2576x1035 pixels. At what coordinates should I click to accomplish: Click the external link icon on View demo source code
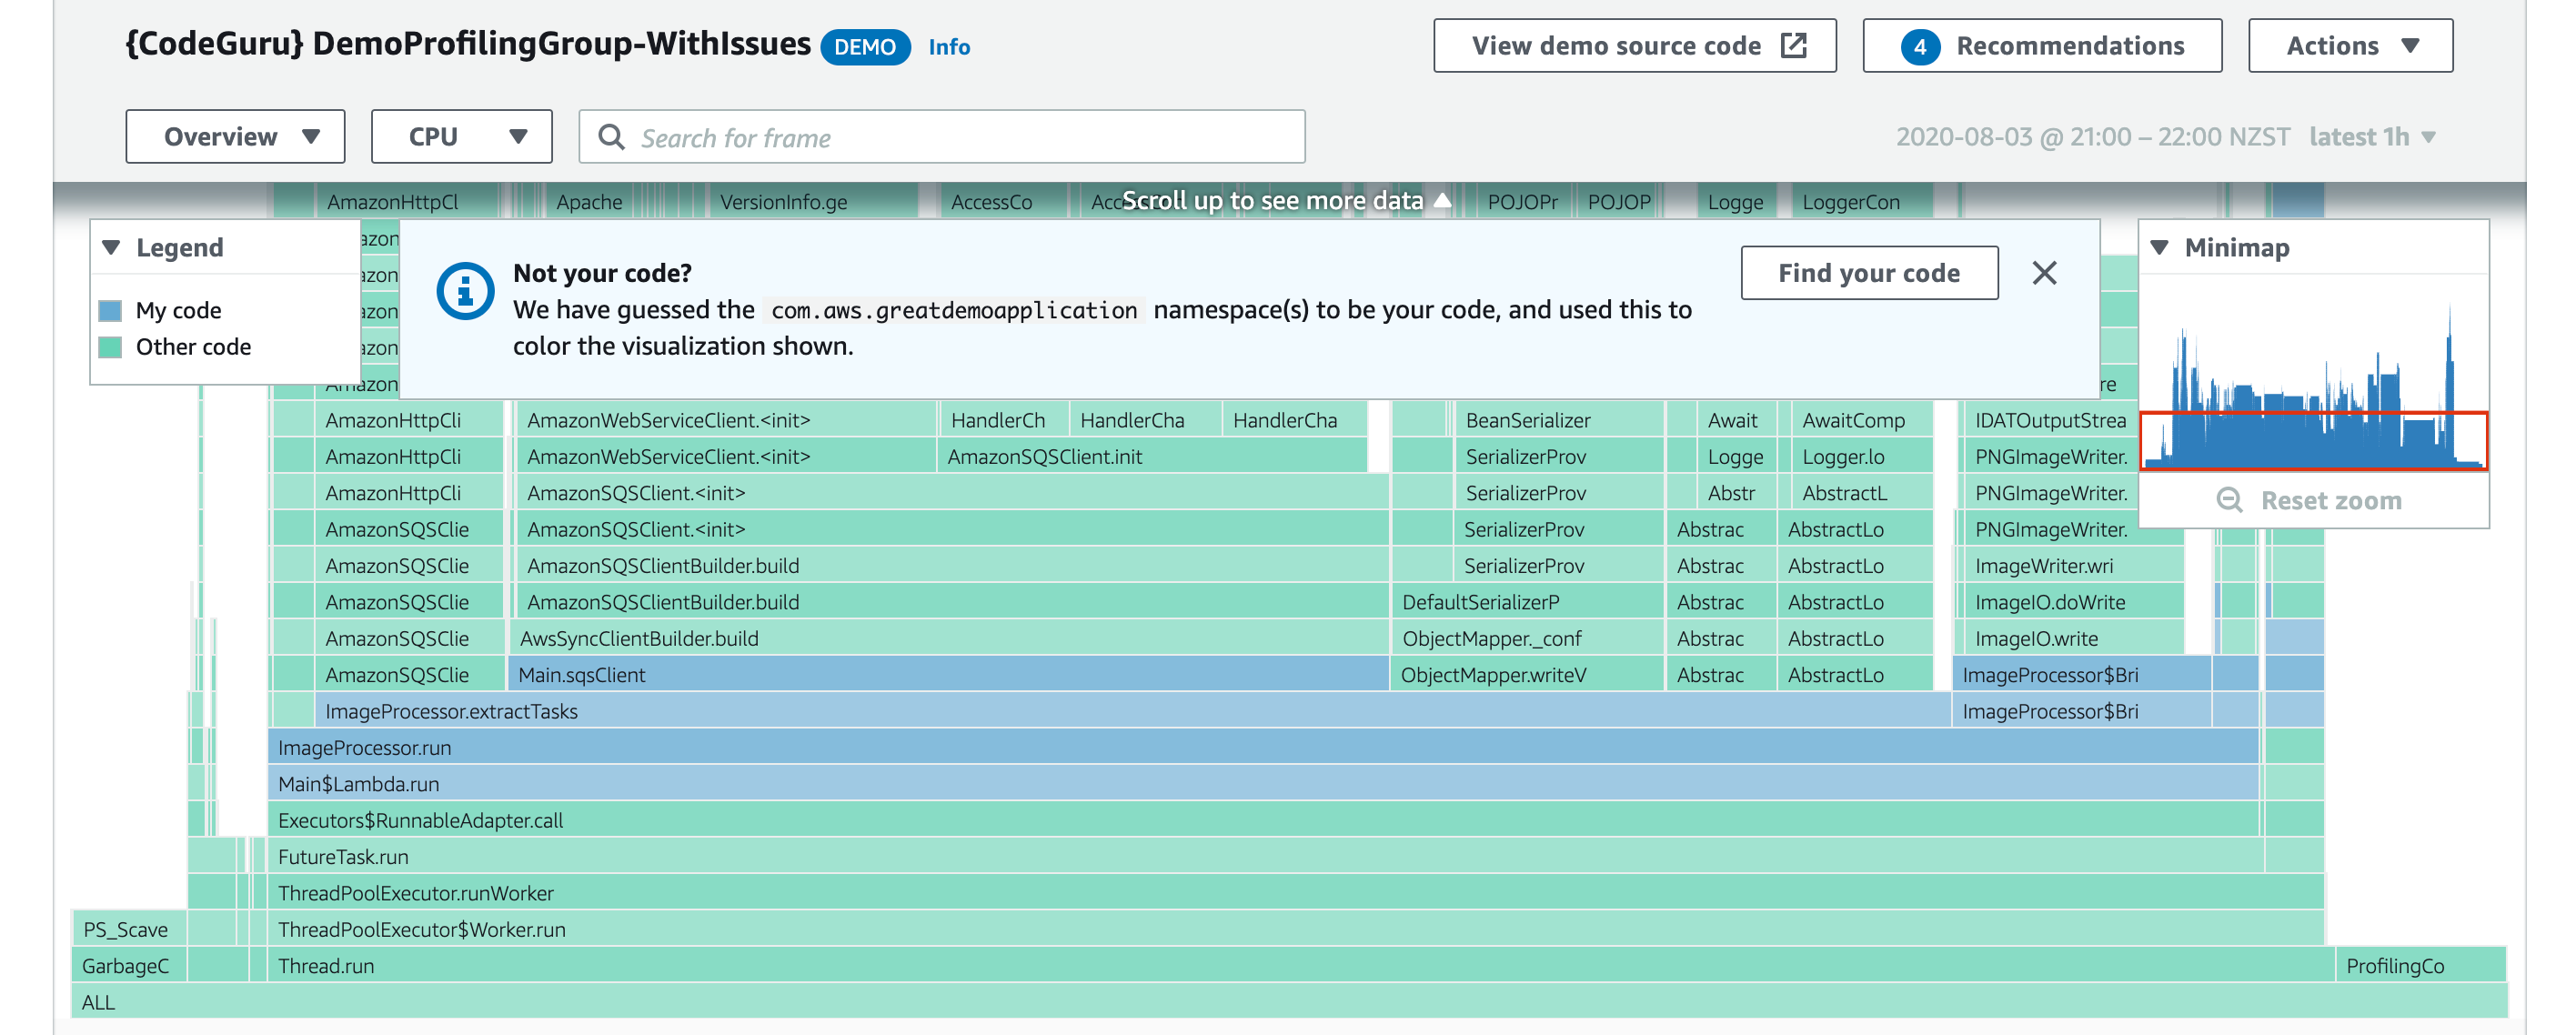click(x=1794, y=45)
